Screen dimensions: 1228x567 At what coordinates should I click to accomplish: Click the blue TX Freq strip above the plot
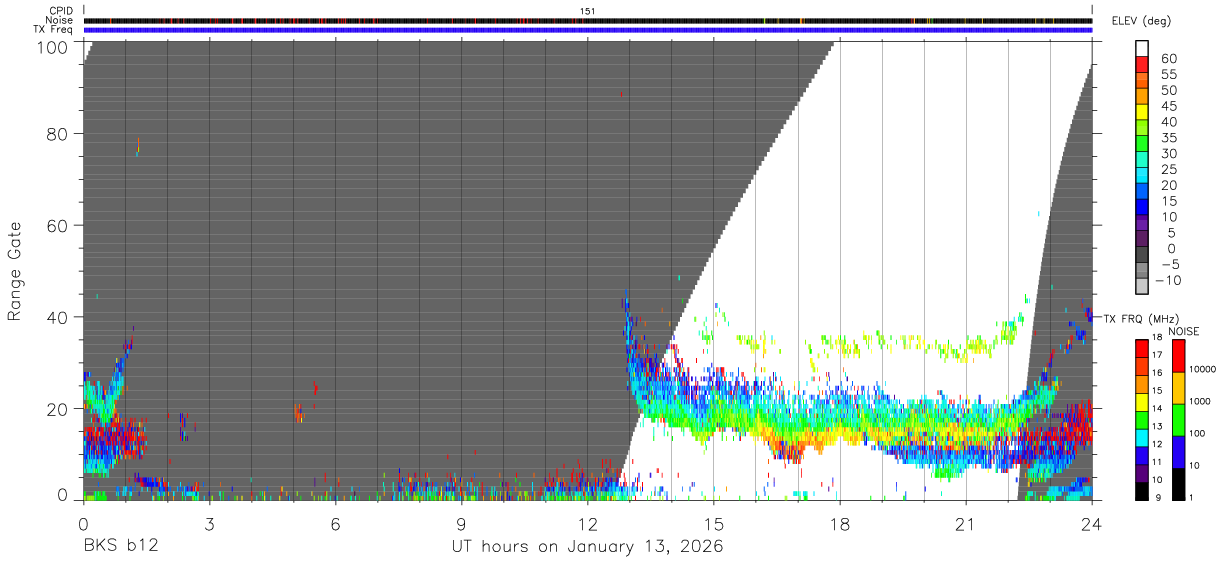tap(588, 30)
